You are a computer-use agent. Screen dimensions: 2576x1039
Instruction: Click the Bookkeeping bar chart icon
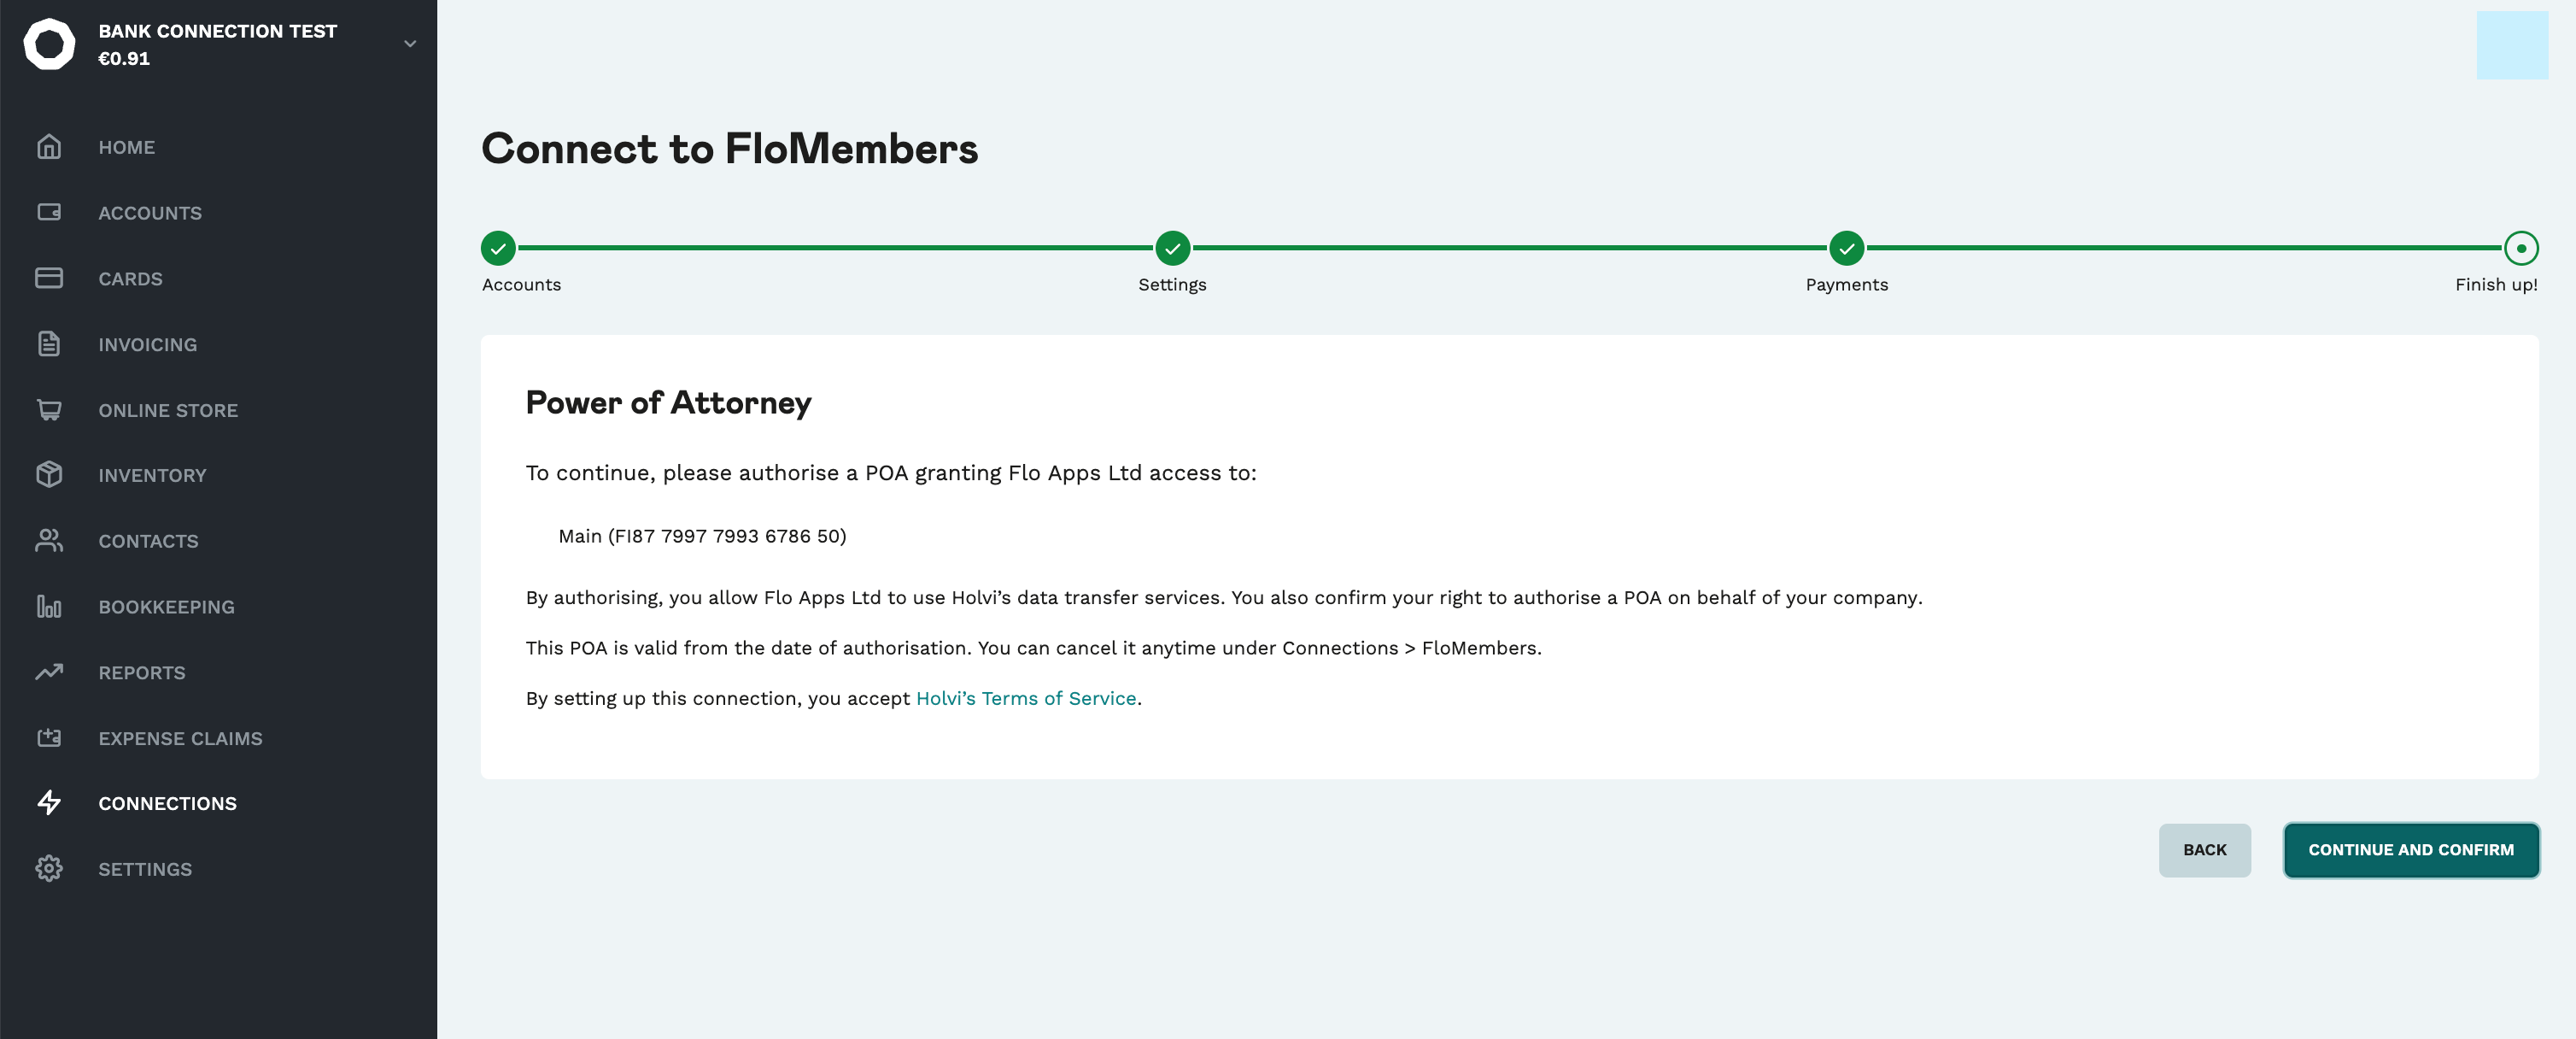tap(49, 606)
